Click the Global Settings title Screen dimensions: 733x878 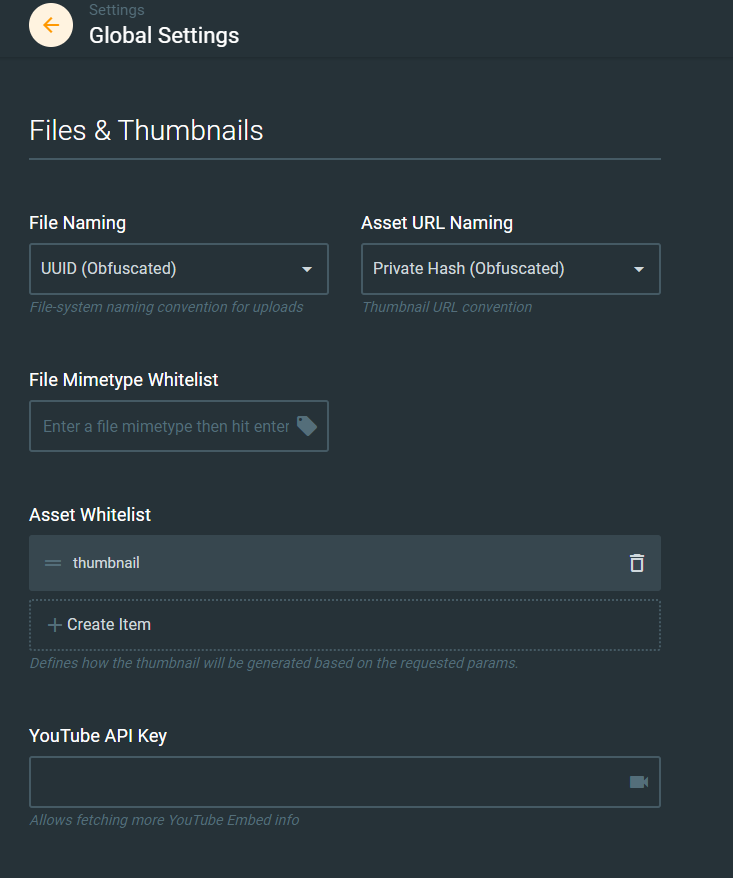click(164, 35)
